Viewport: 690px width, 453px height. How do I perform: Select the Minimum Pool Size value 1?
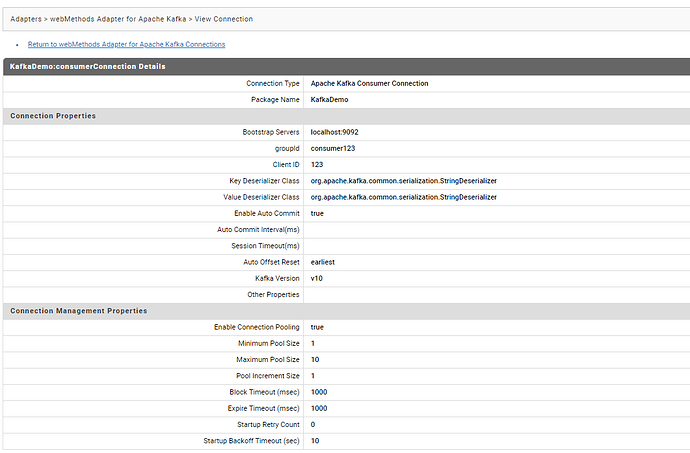pos(313,343)
